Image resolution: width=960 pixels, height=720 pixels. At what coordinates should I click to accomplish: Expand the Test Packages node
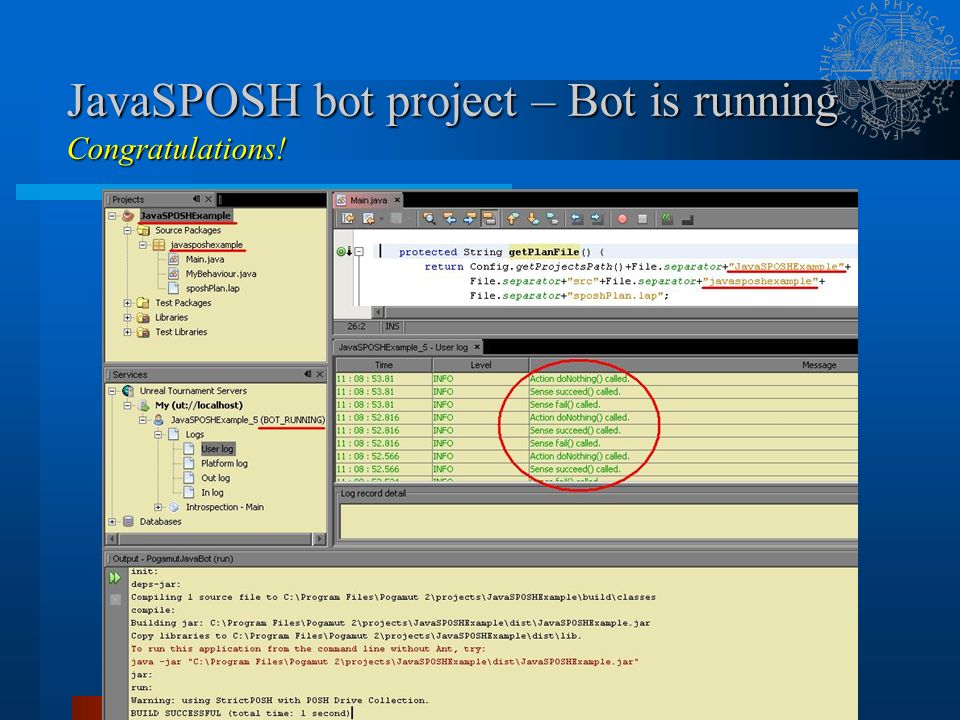pos(127,303)
